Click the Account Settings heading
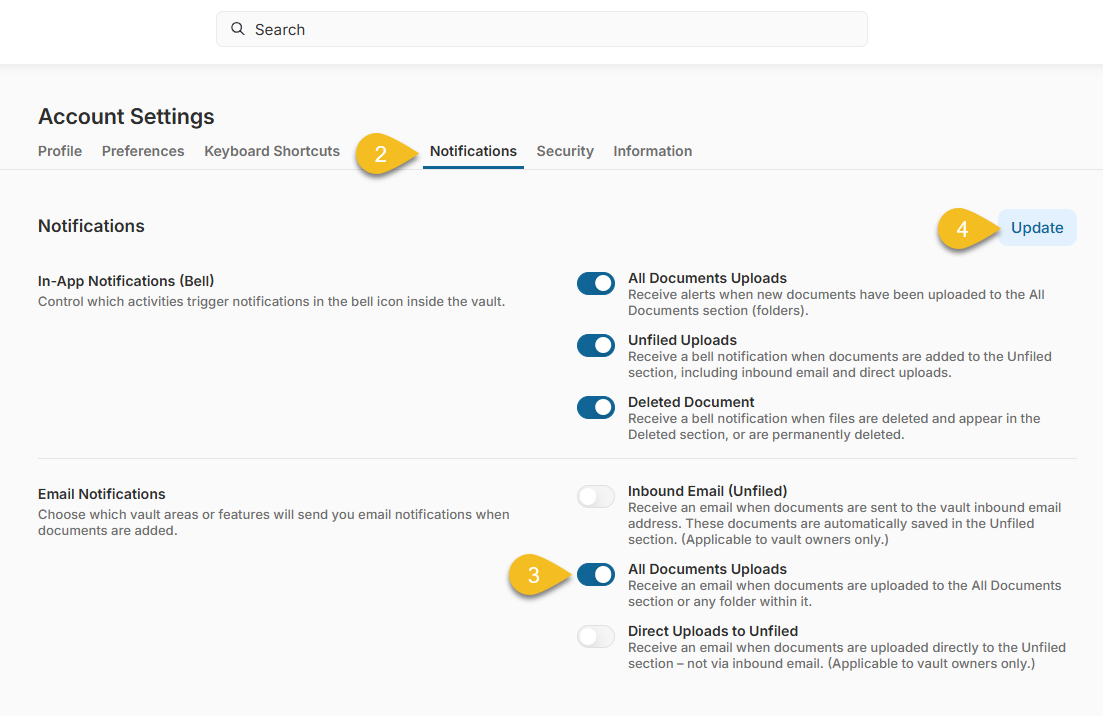1103x716 pixels. pyautogui.click(x=125, y=116)
